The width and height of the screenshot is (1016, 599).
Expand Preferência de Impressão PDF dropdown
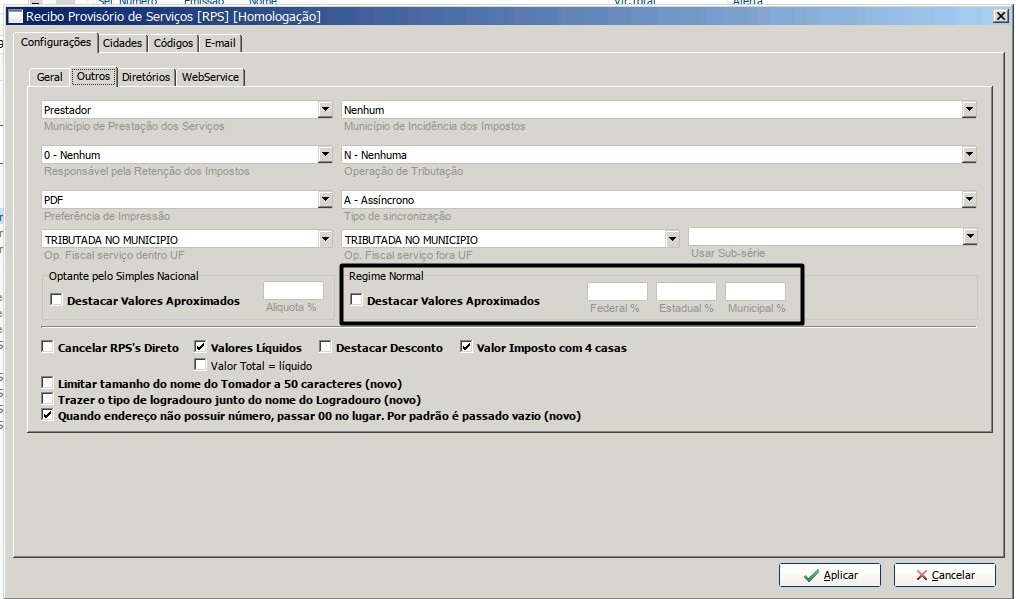pyautogui.click(x=325, y=200)
